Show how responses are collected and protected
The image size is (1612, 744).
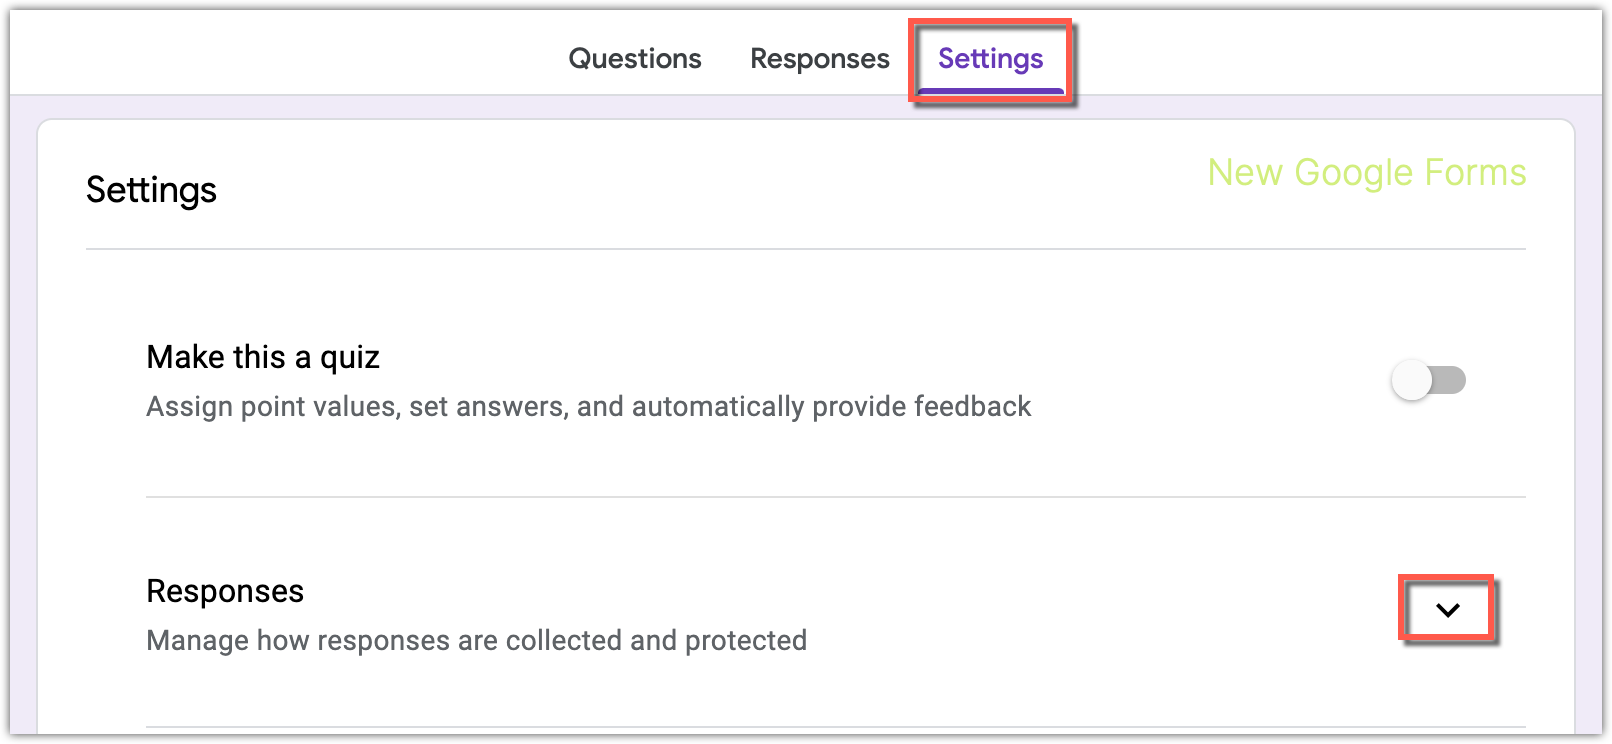[1446, 608]
